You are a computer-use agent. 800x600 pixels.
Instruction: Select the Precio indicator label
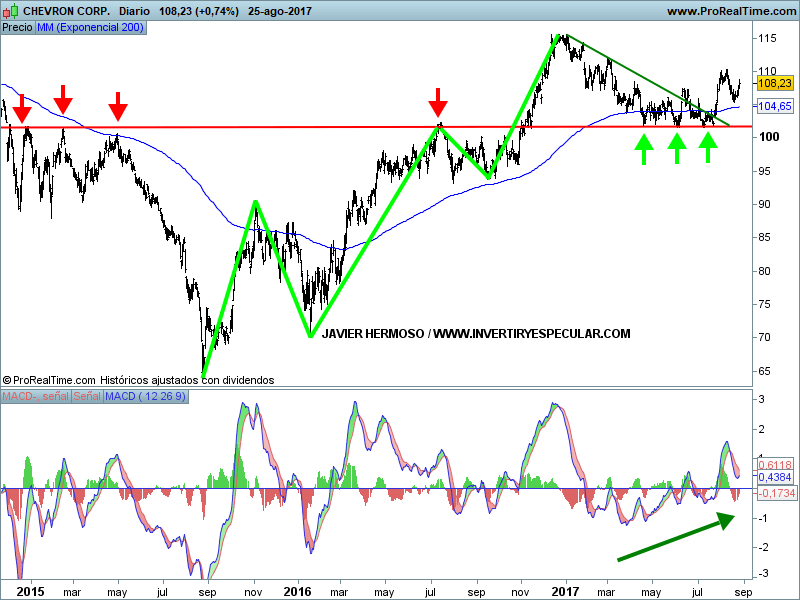(x=17, y=27)
